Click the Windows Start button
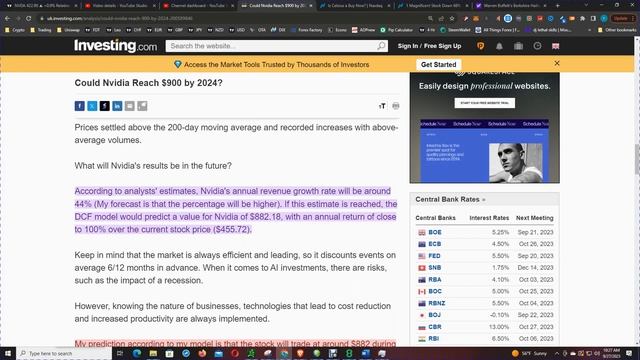 8,353
